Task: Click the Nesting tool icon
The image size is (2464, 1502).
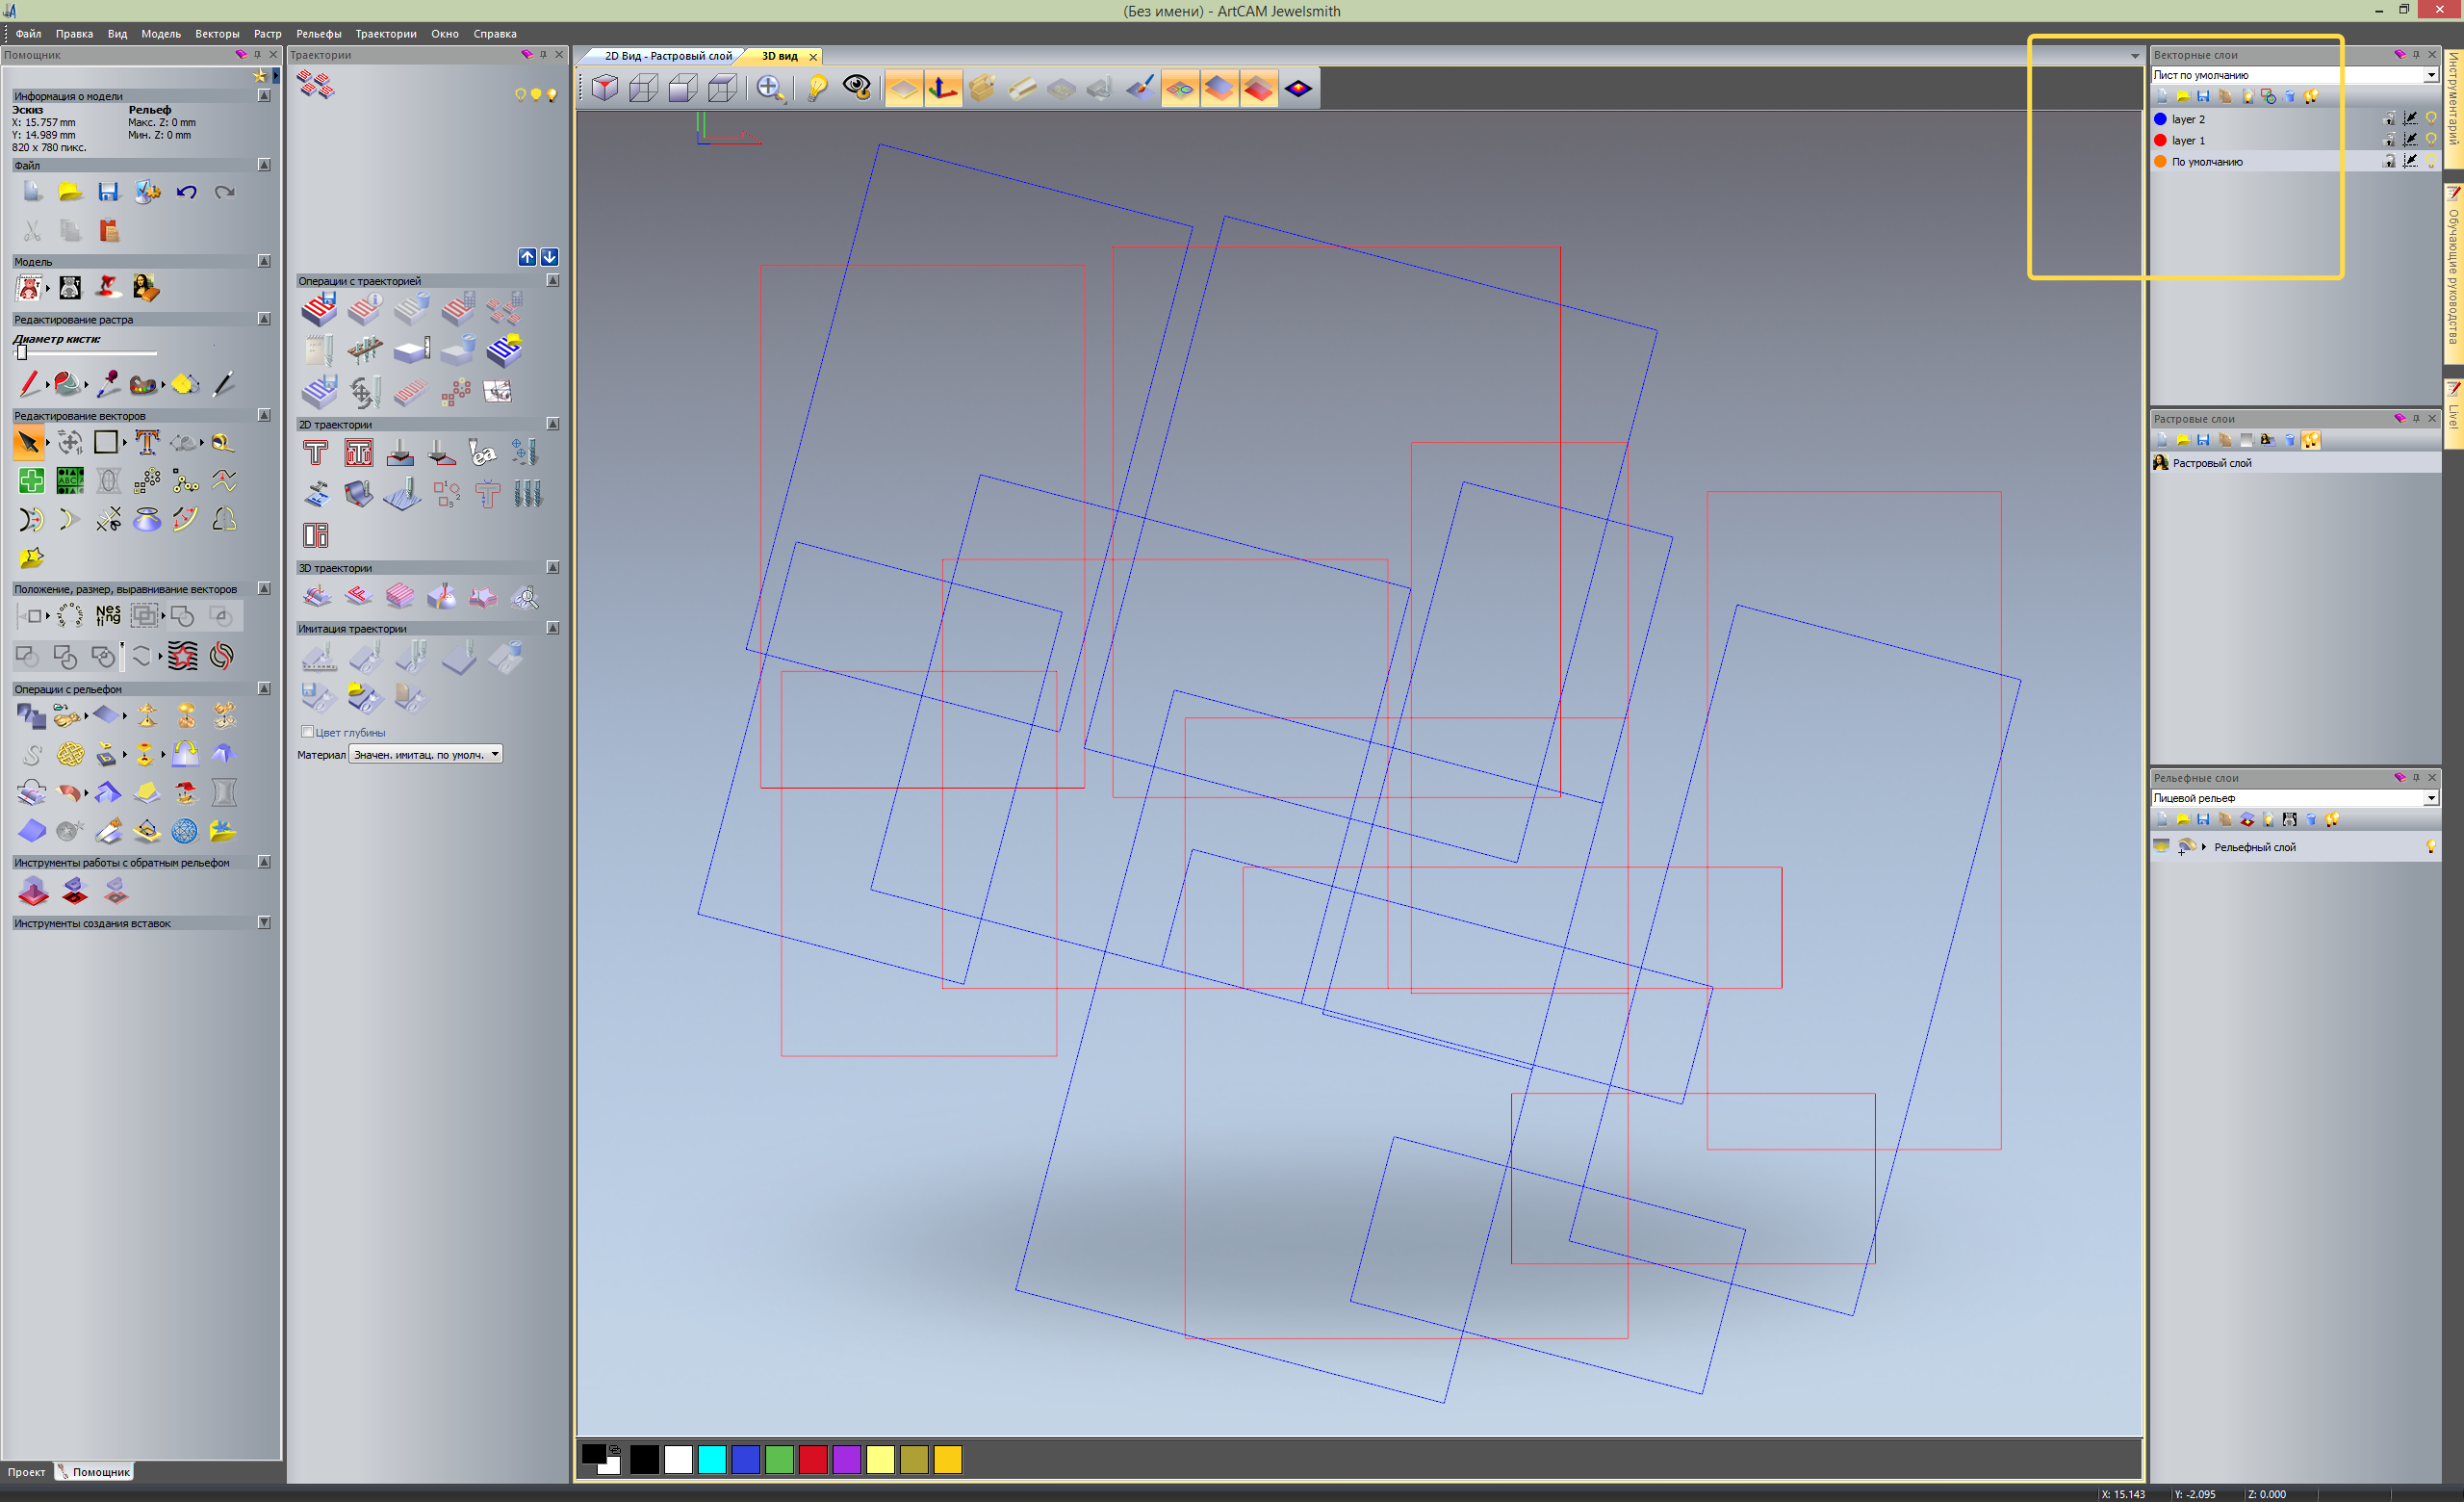Action: tap(108, 615)
